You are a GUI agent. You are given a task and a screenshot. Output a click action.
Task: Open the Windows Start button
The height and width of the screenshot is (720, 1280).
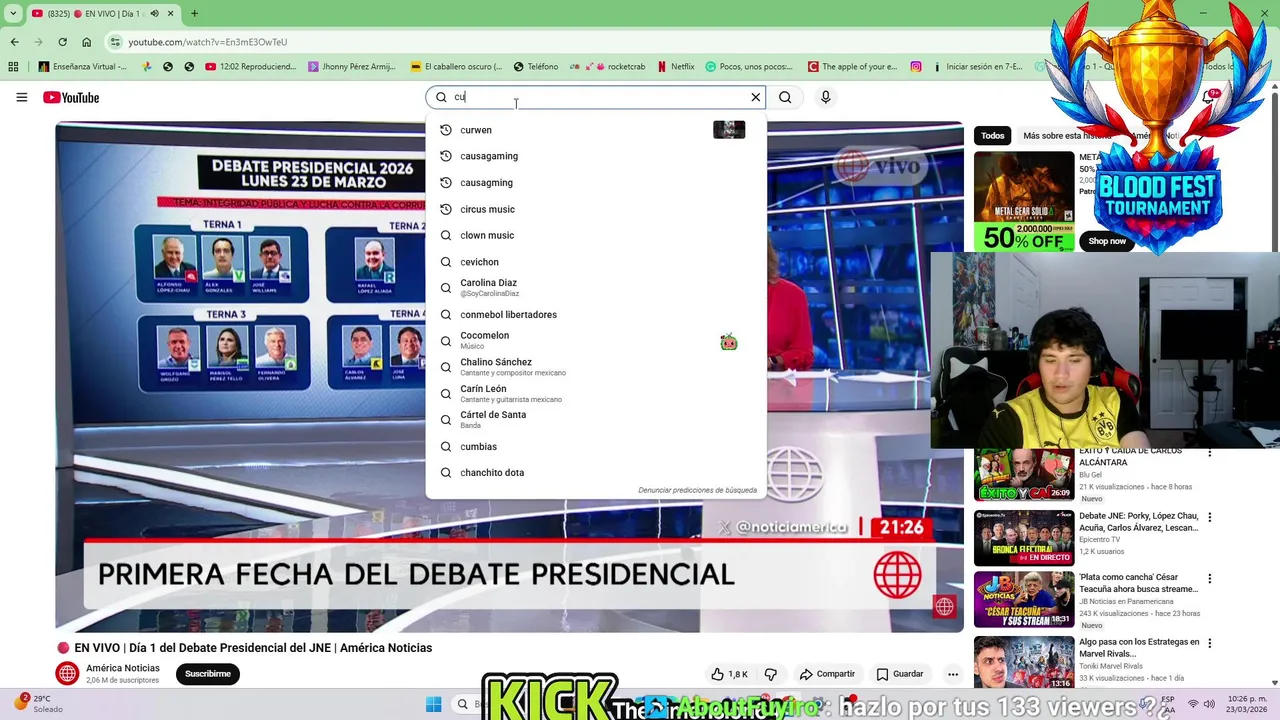(x=433, y=704)
